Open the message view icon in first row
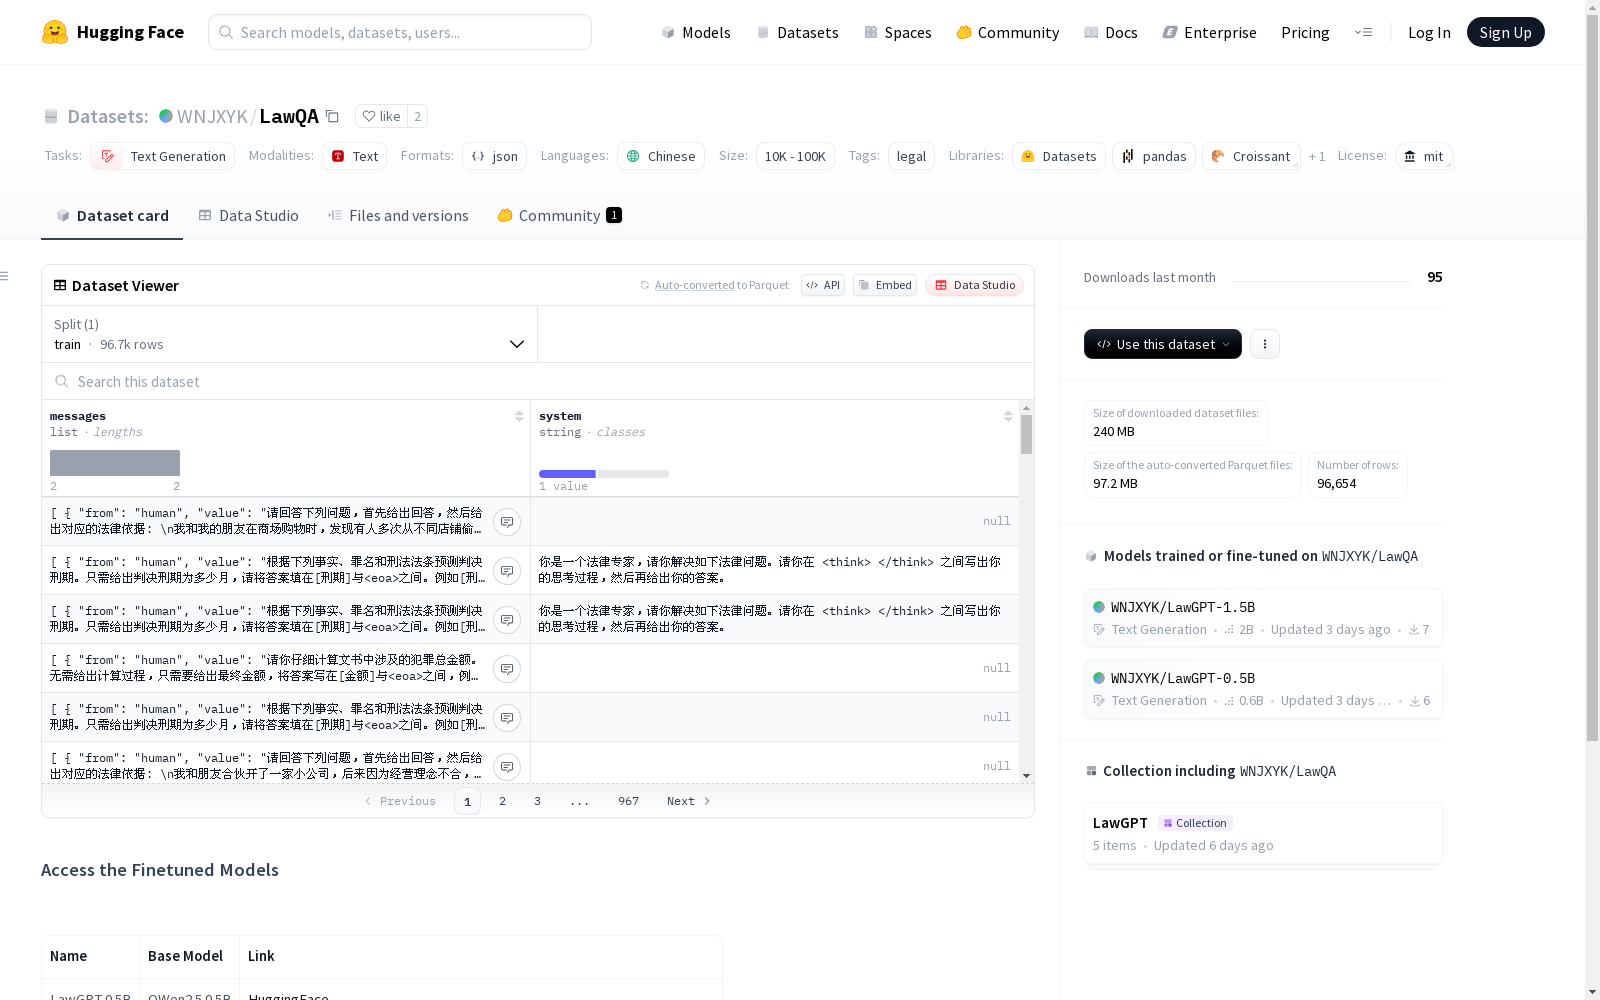Image resolution: width=1600 pixels, height=1000 pixels. tap(507, 522)
